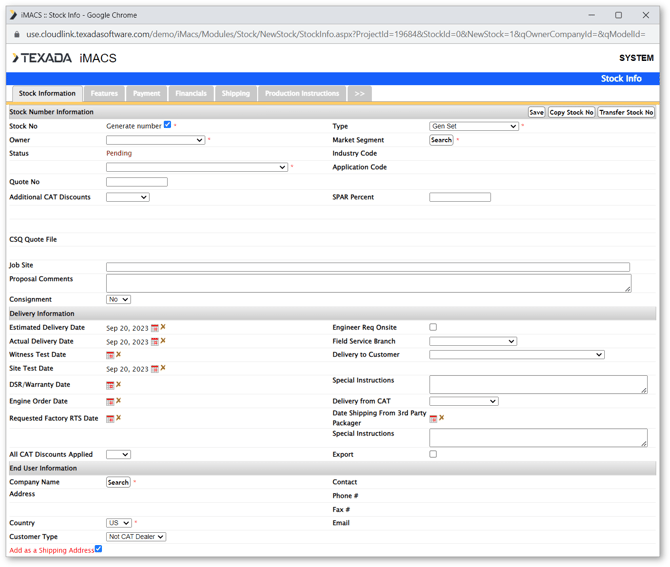Open the Consignment dropdown

tap(118, 299)
